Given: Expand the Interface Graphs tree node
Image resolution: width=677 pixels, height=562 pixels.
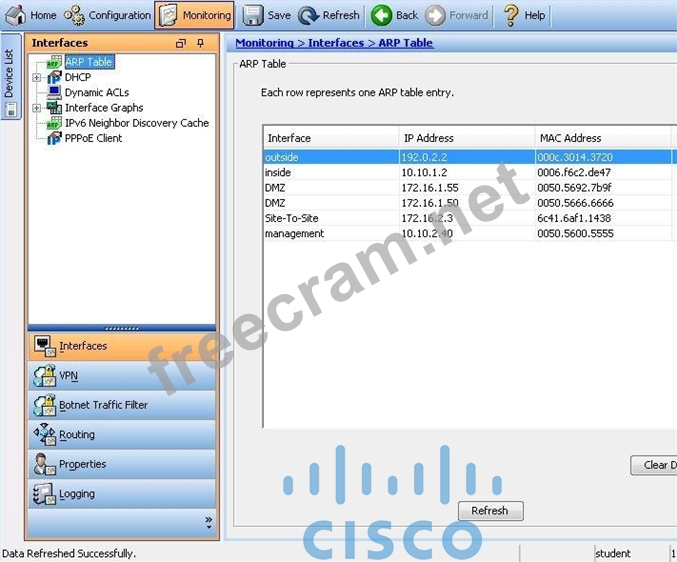Looking at the screenshot, I should tap(37, 108).
